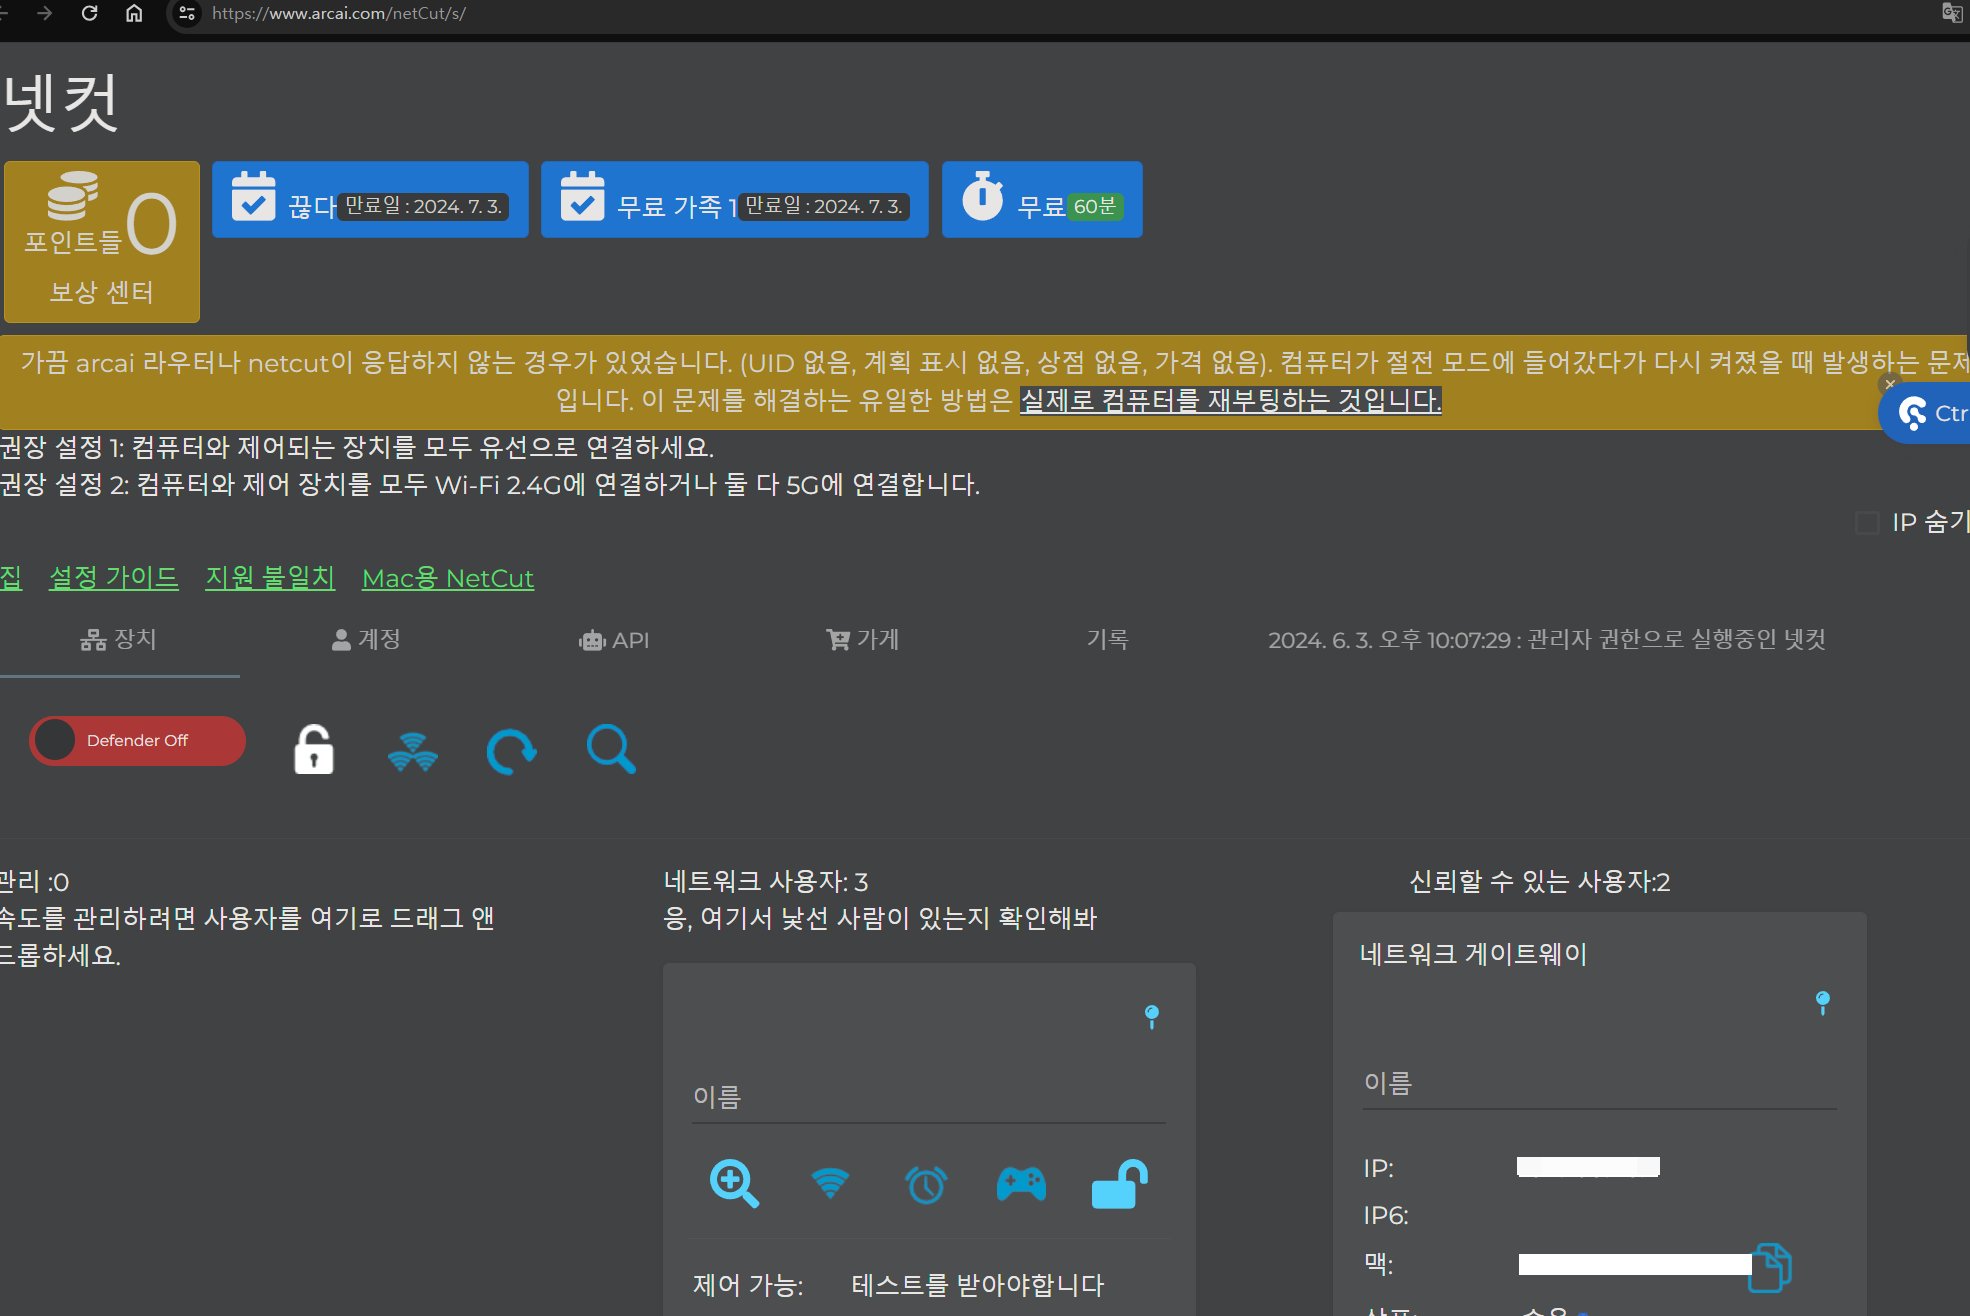Click the toolbar search magnifier icon

point(611,749)
